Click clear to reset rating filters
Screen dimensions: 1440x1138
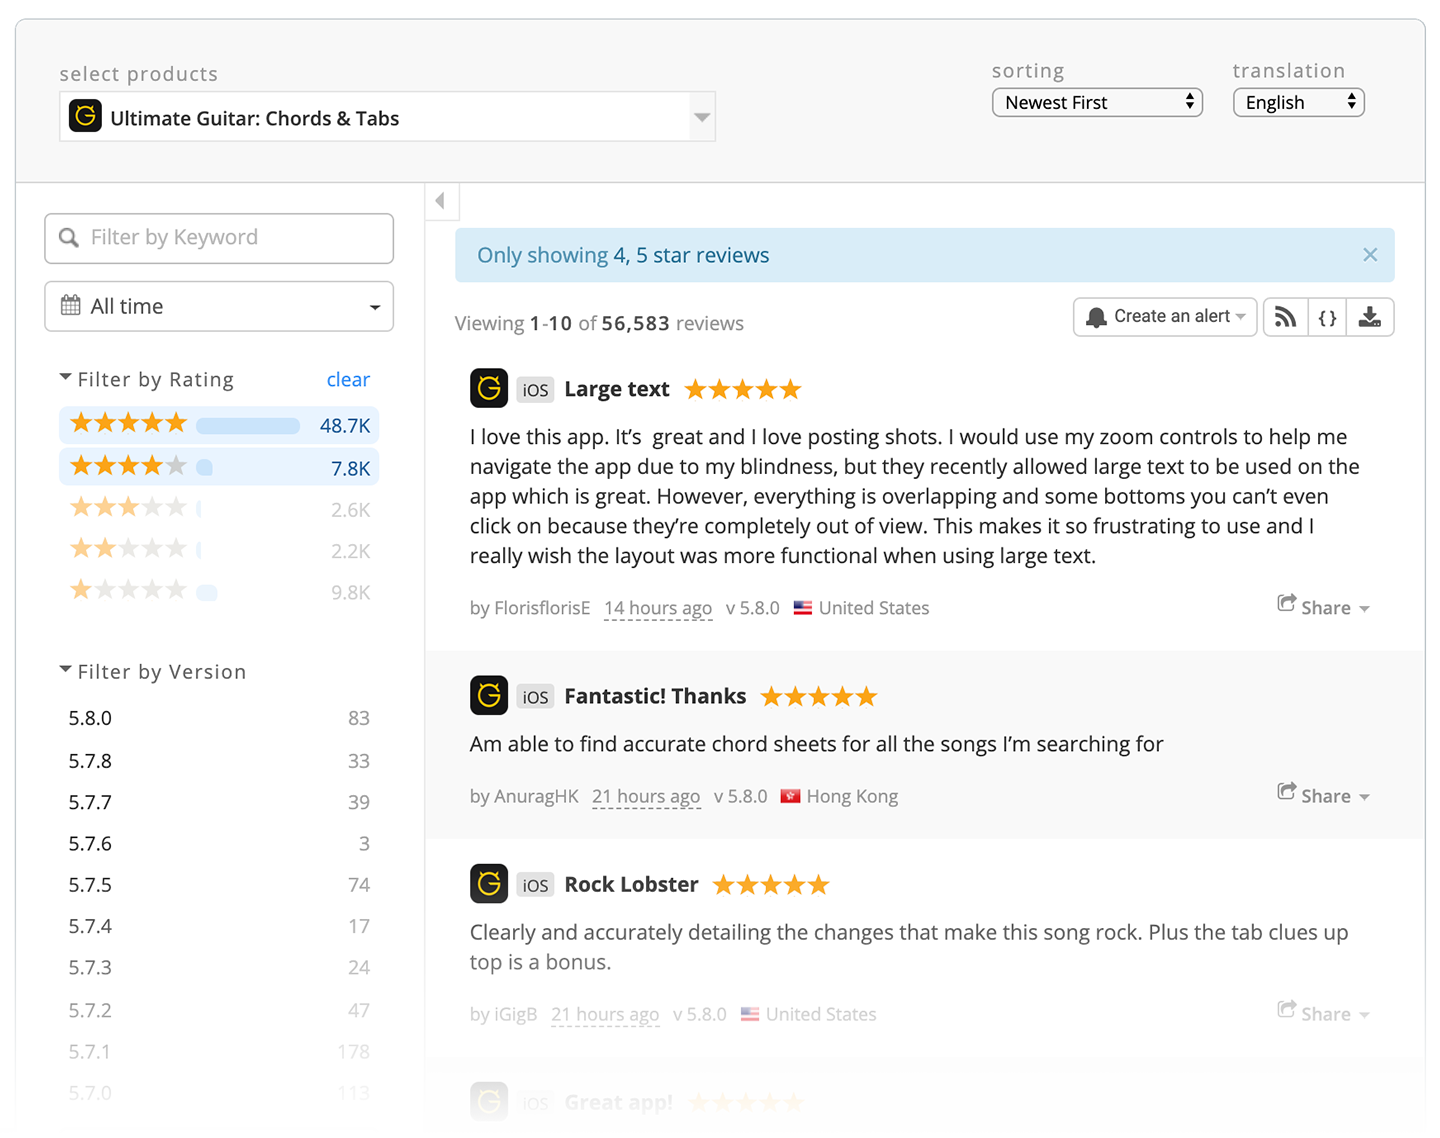(348, 379)
